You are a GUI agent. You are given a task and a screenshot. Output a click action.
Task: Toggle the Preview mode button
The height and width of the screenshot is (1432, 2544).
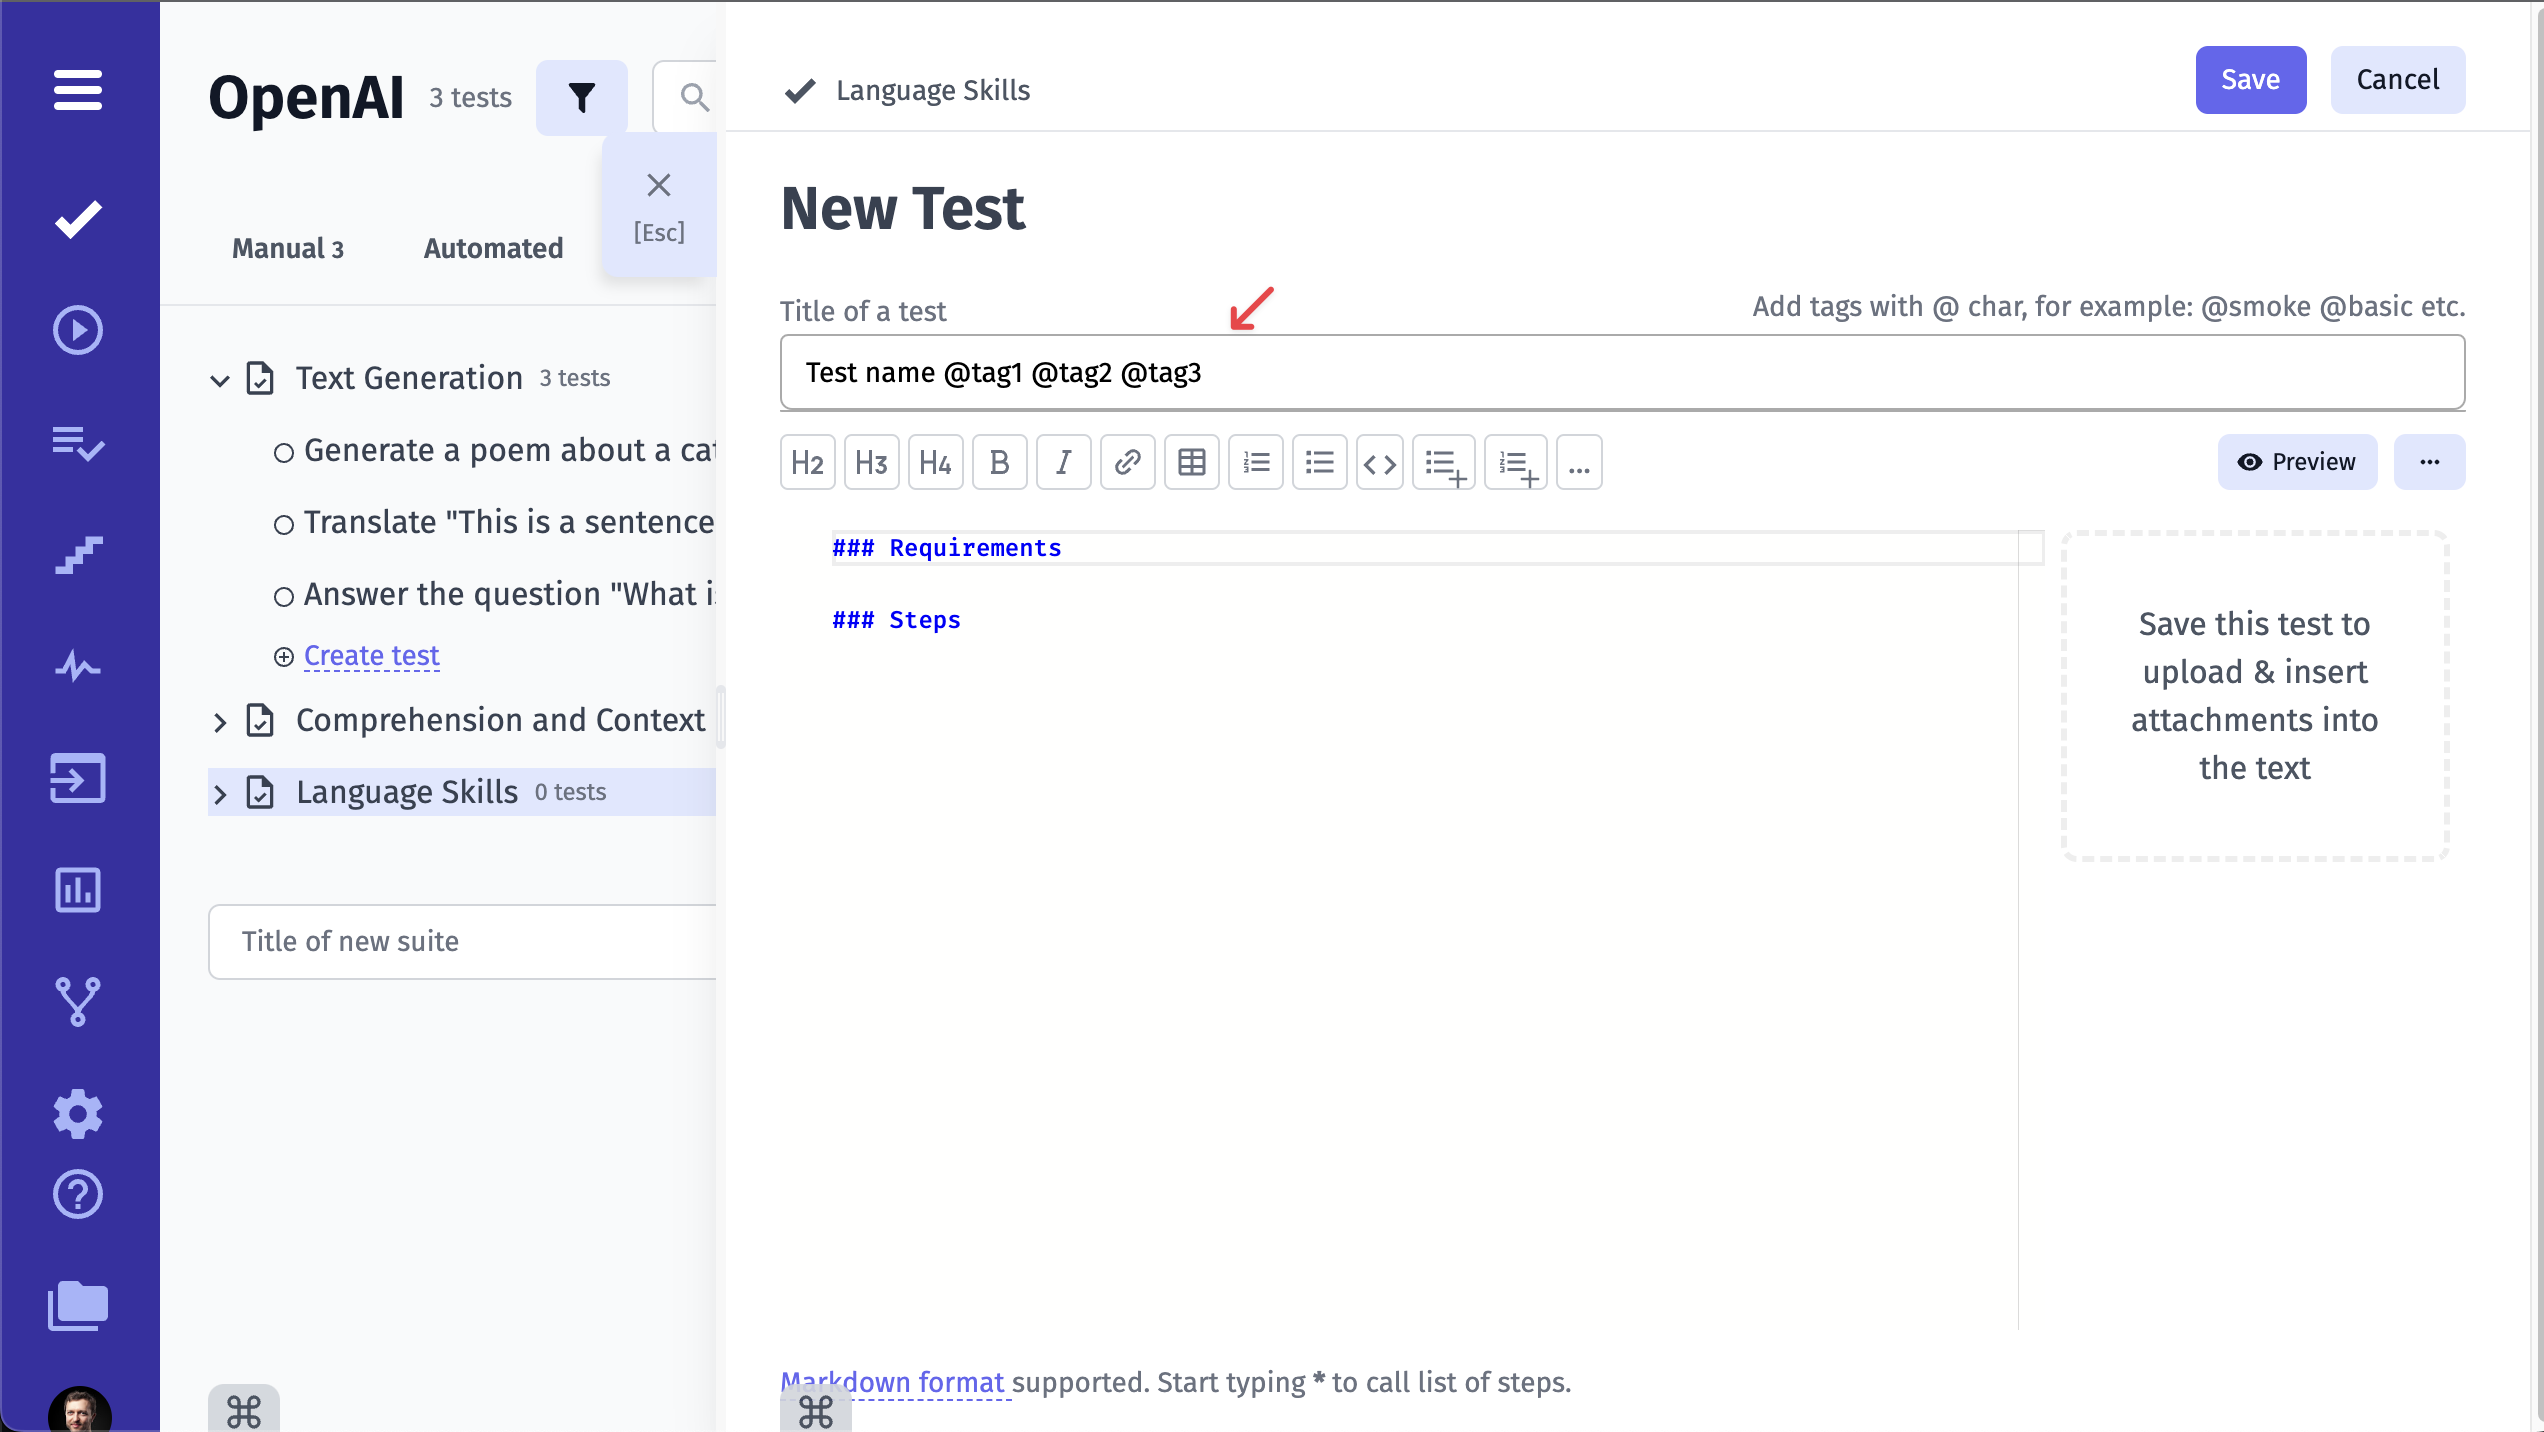[x=2298, y=461]
